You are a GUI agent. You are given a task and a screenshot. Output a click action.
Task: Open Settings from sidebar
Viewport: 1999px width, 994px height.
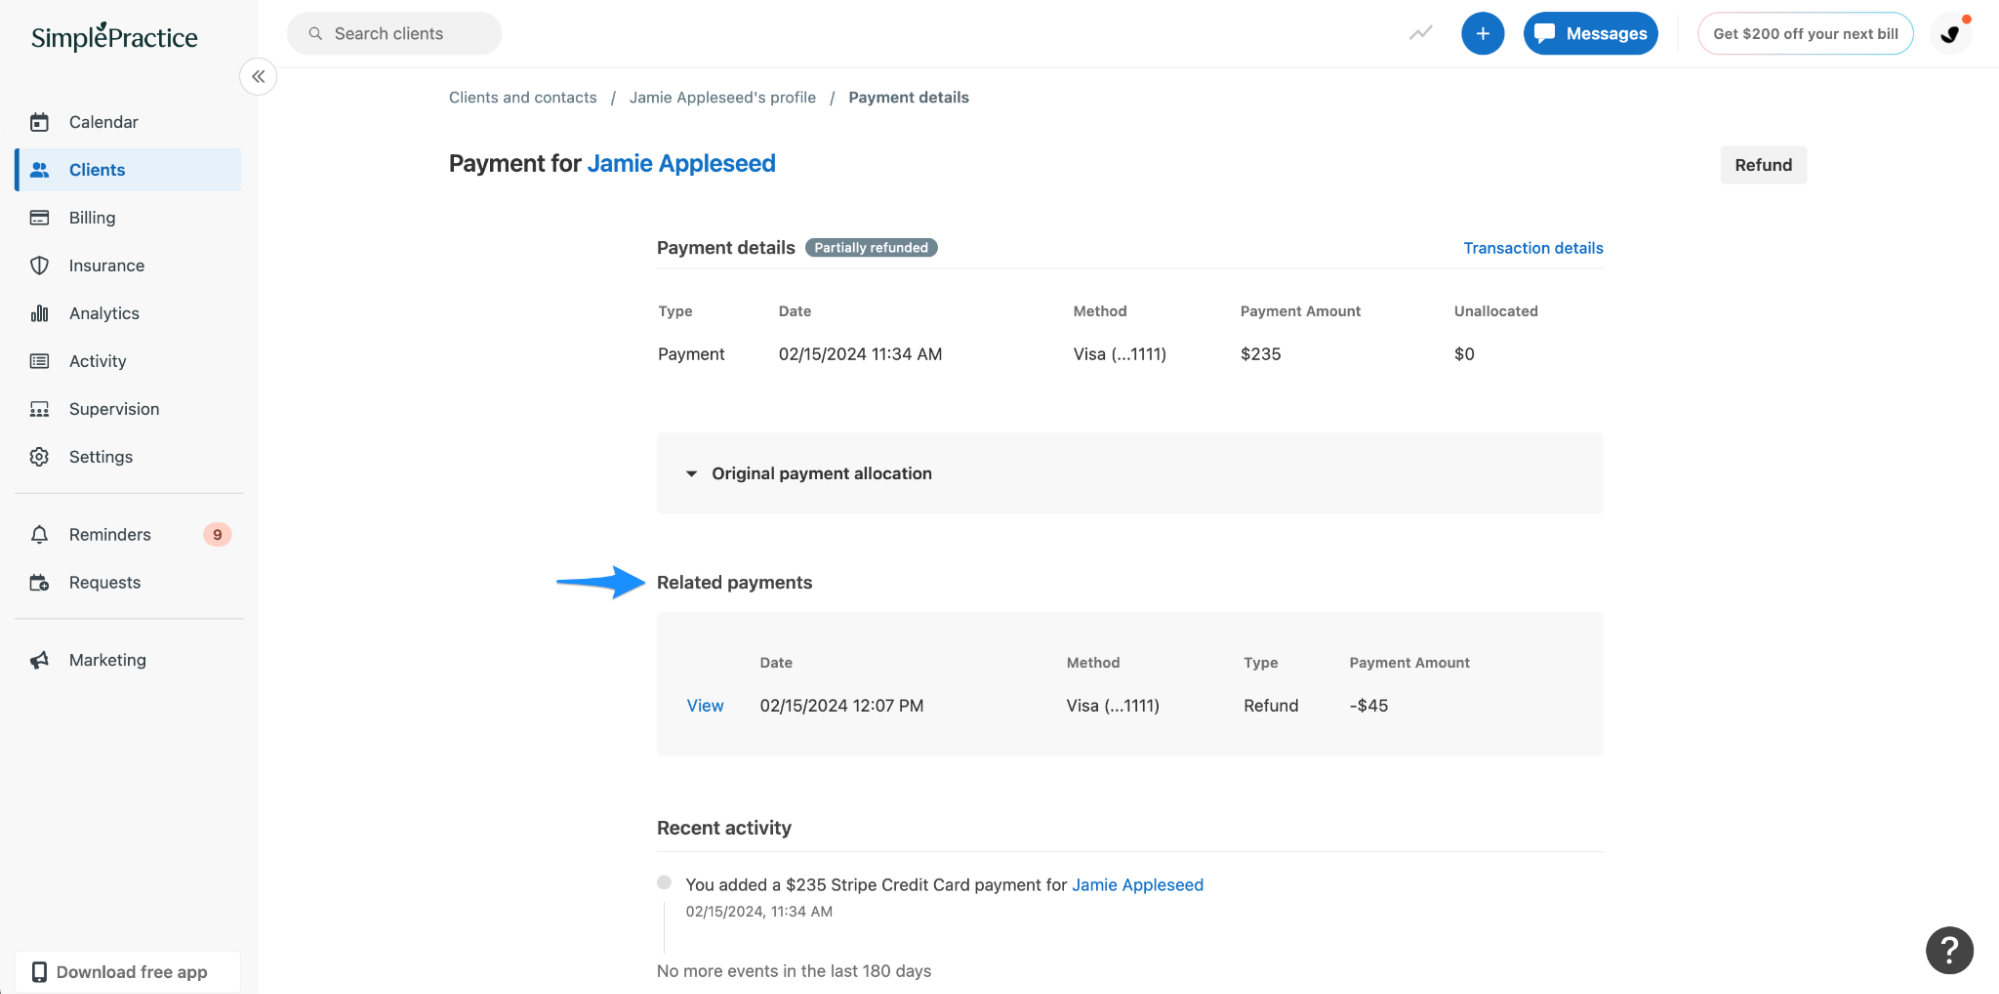tap(128, 457)
